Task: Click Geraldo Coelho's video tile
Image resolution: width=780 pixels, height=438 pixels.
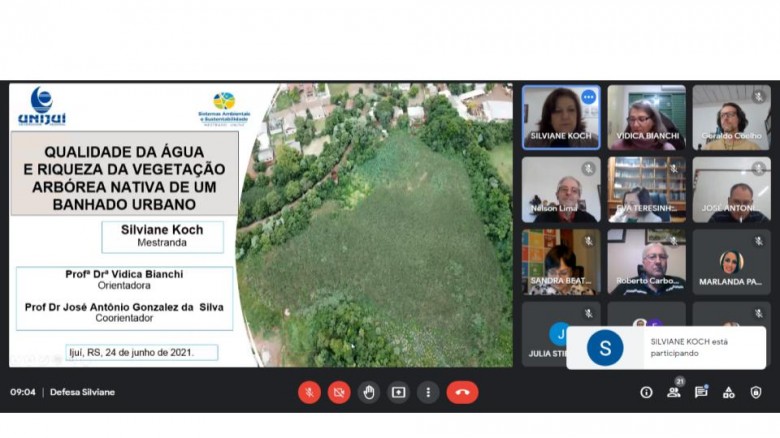Action: [731, 117]
